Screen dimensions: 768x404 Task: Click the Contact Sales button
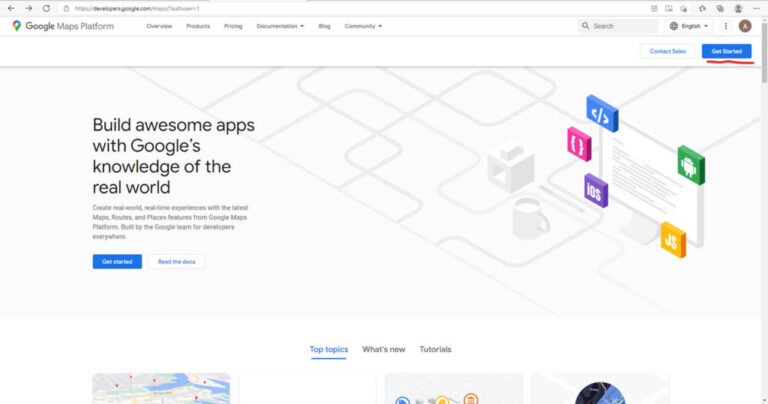[667, 51]
